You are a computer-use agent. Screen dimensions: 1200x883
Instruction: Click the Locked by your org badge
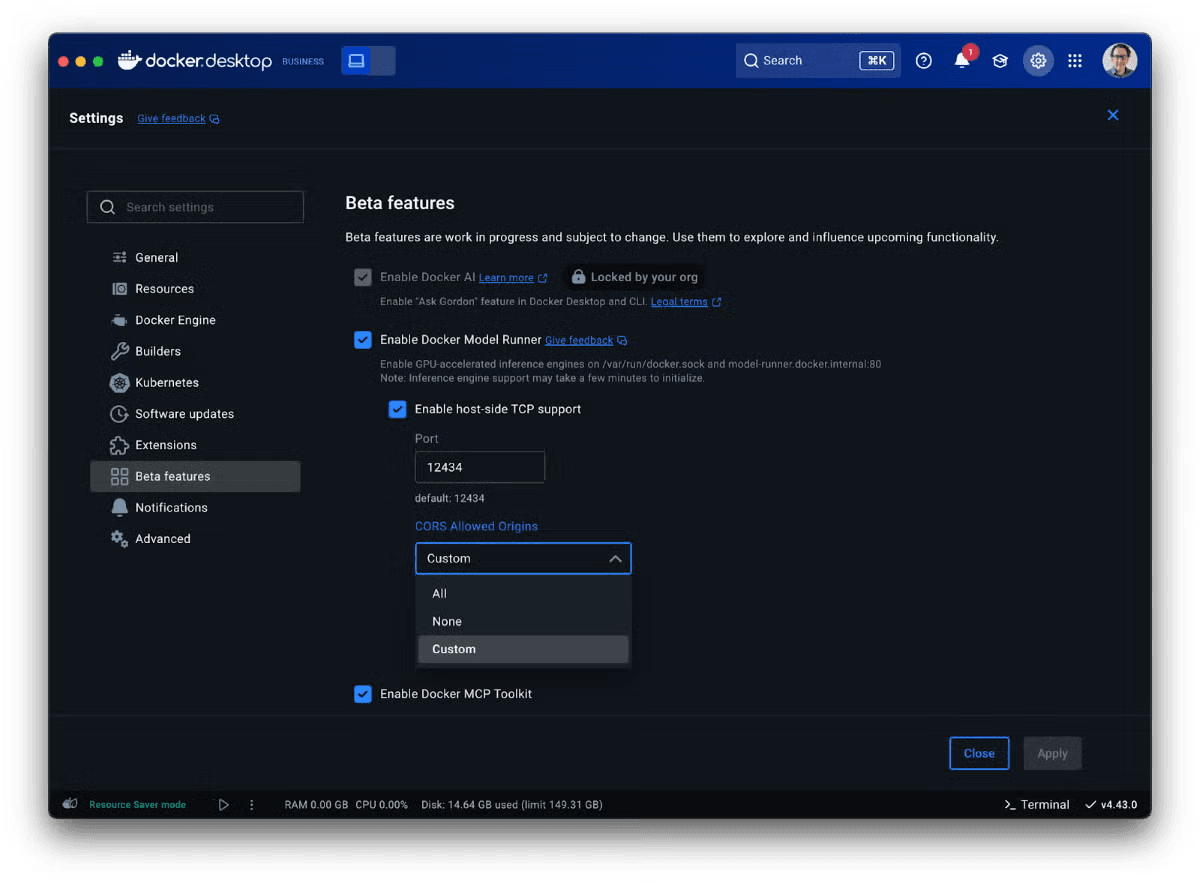634,277
